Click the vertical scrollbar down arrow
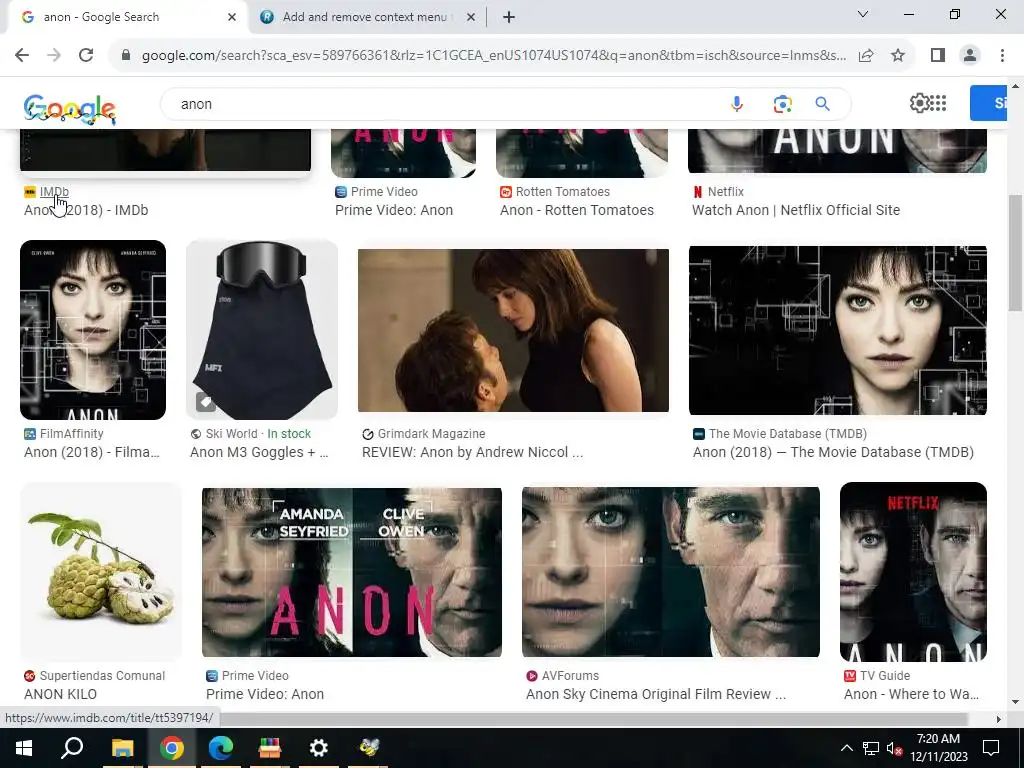 click(x=1015, y=702)
